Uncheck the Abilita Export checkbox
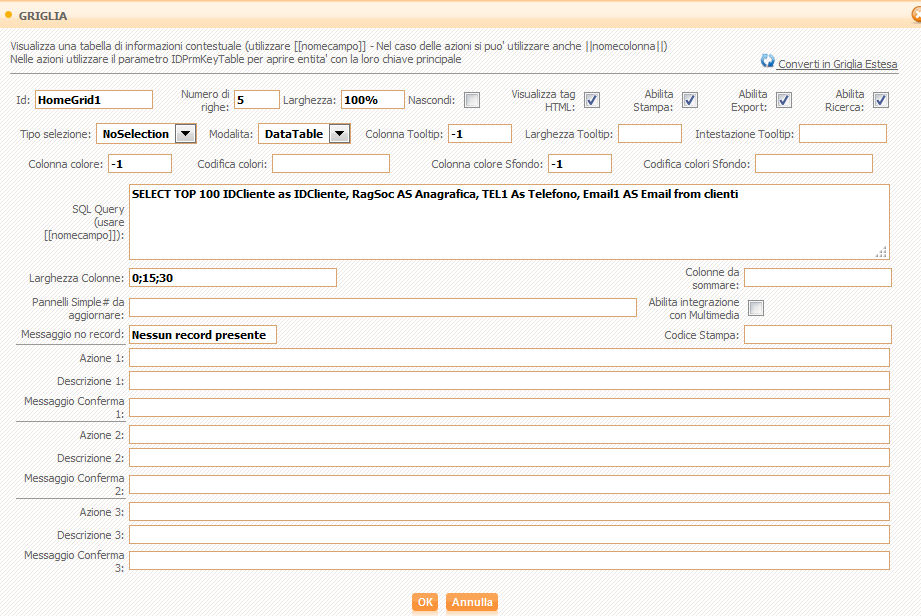This screenshot has height=616, width=921. [784, 100]
